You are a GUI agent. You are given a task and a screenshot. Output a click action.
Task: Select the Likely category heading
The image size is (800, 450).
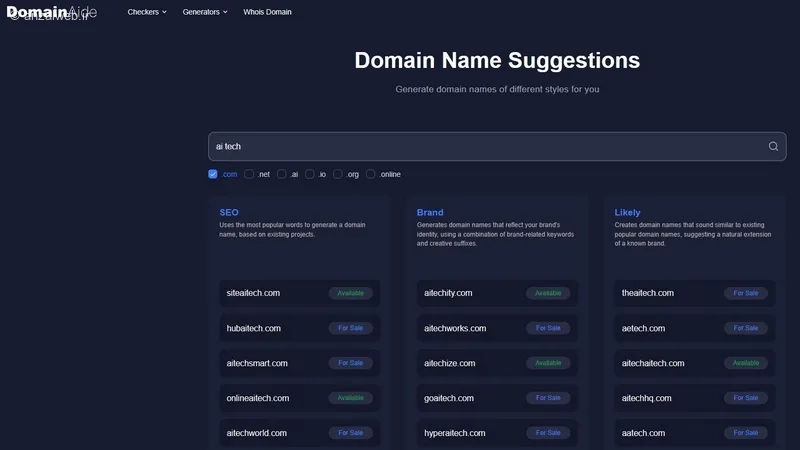click(x=628, y=212)
